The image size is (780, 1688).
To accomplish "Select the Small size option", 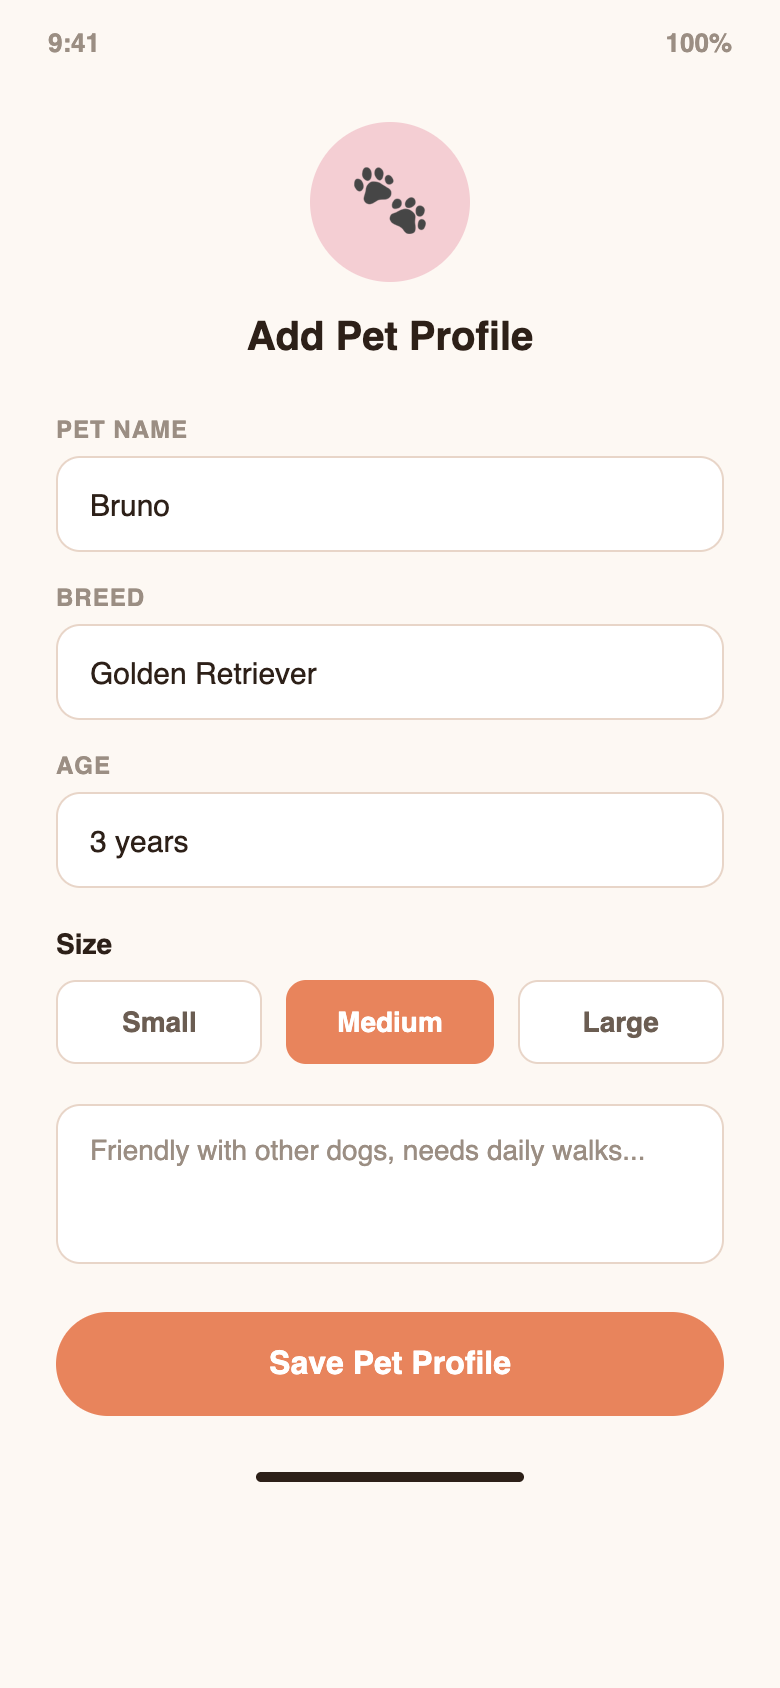I will tap(158, 1022).
